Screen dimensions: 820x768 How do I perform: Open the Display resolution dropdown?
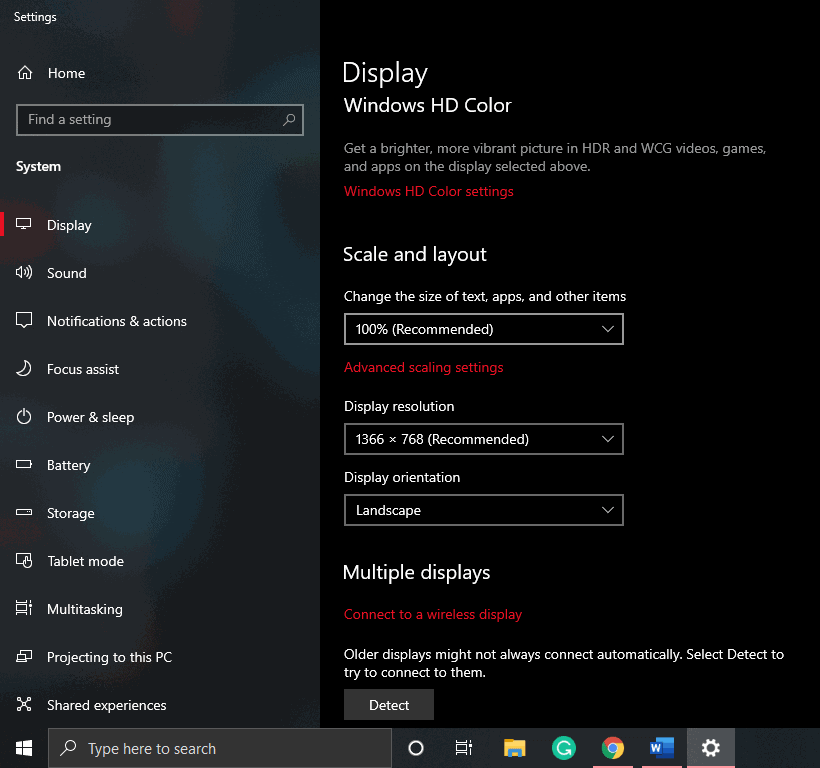point(484,439)
